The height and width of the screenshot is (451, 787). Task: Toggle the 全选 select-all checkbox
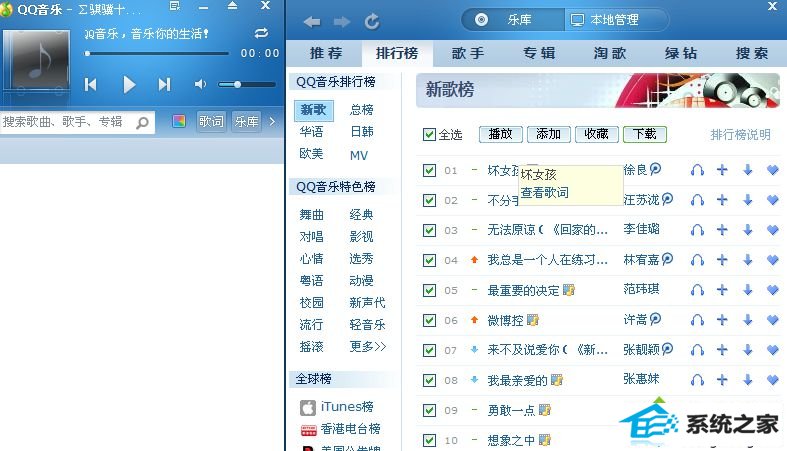point(429,134)
